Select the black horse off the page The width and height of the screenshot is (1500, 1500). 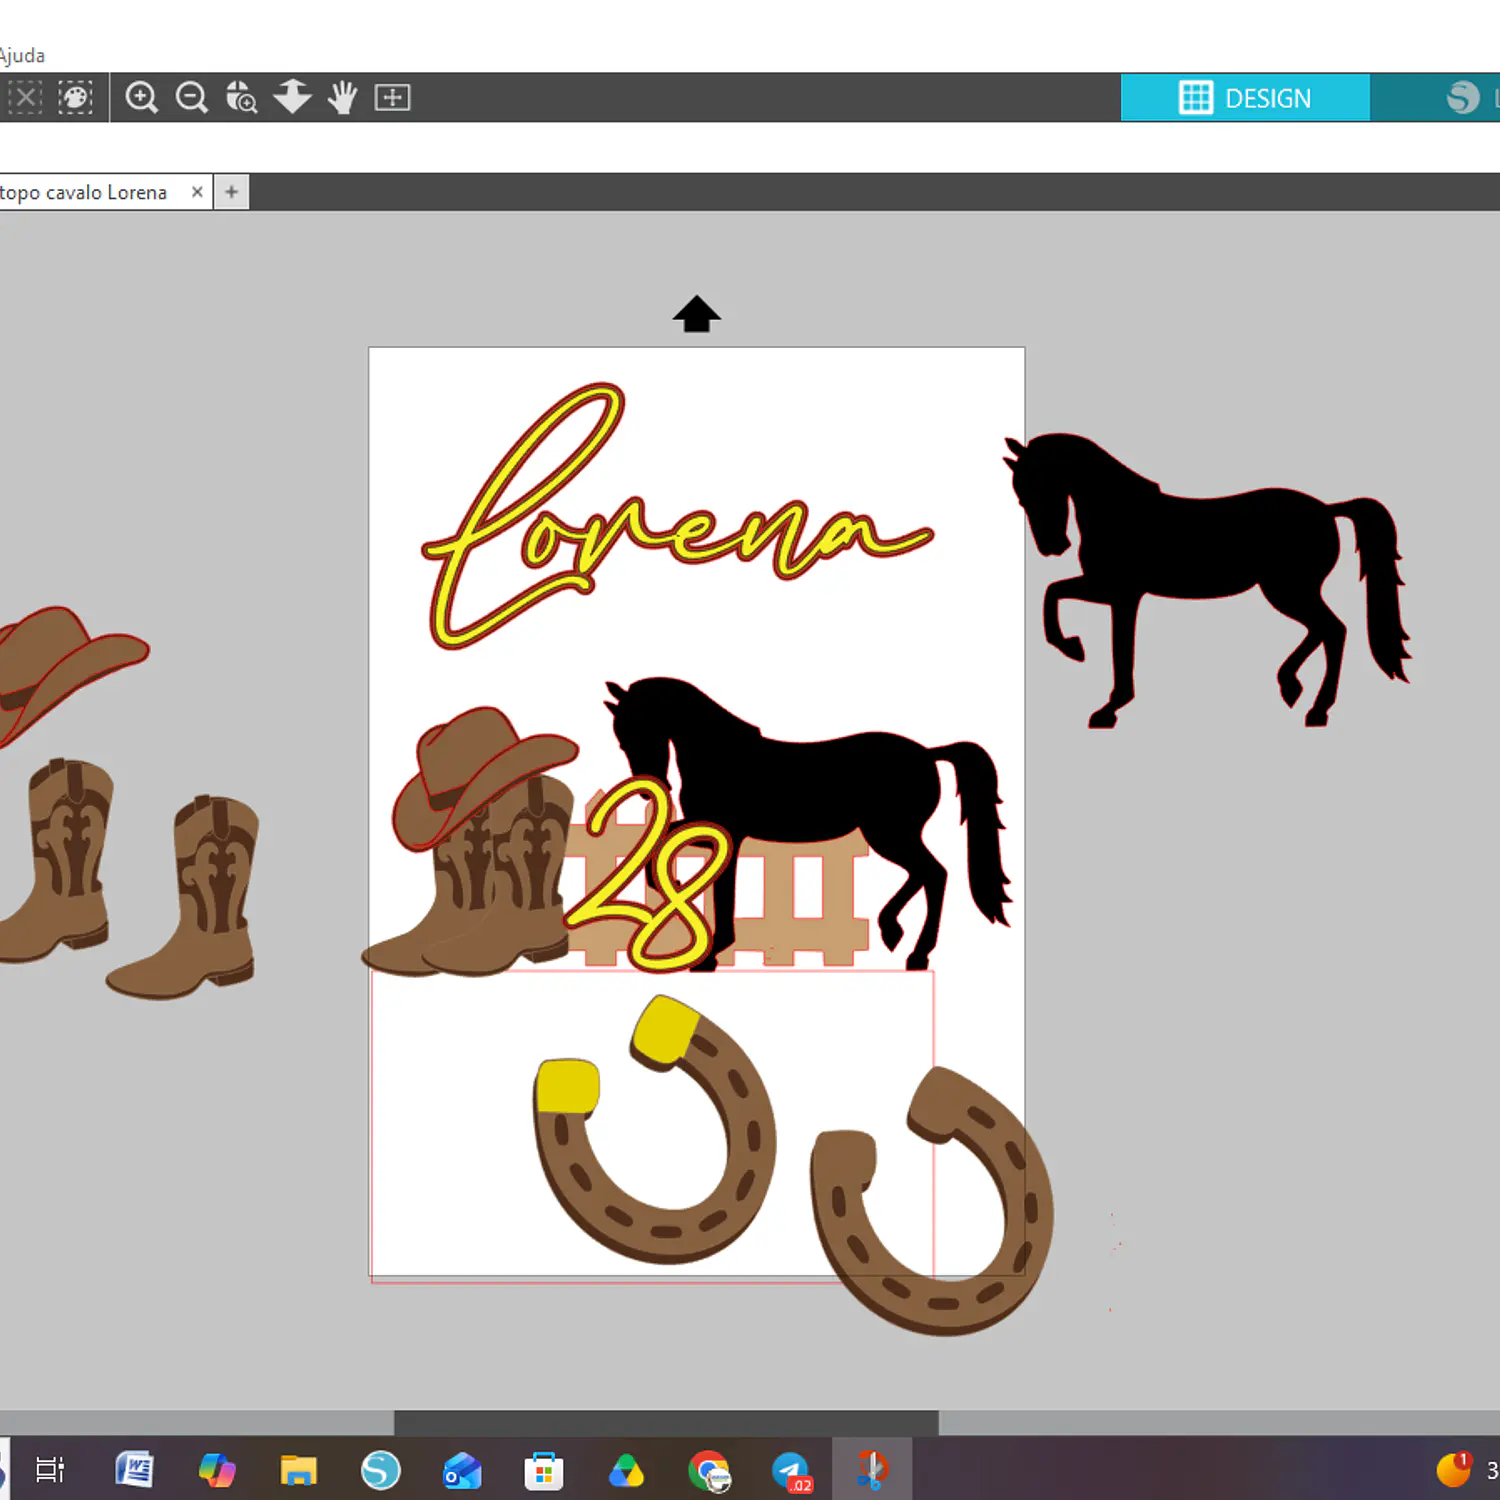coord(1207,579)
